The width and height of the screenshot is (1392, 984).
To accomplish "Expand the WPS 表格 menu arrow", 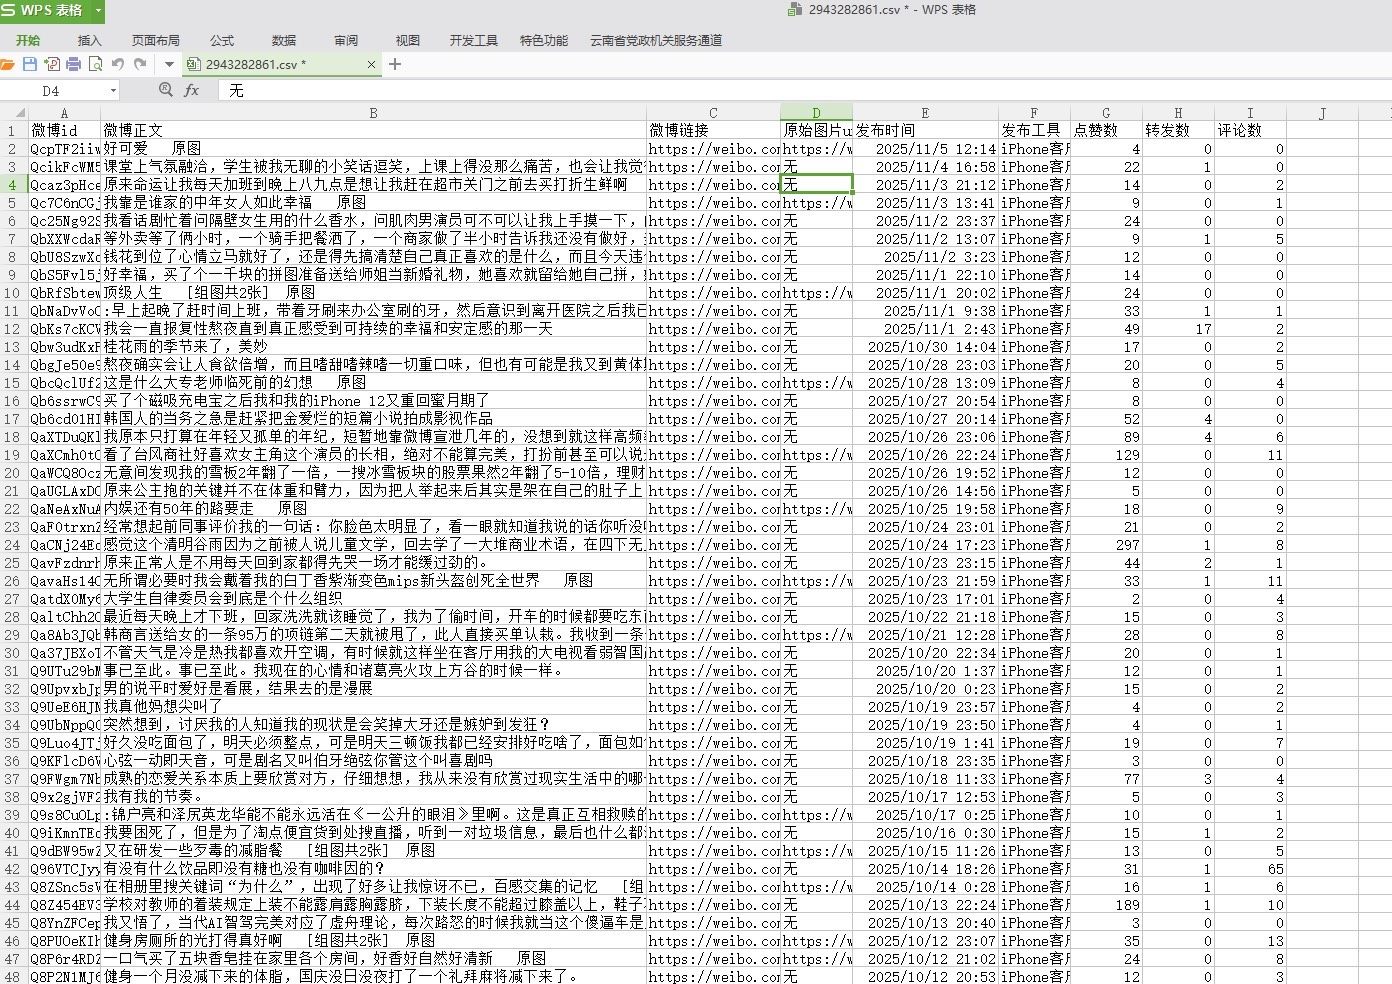I will click(x=98, y=11).
